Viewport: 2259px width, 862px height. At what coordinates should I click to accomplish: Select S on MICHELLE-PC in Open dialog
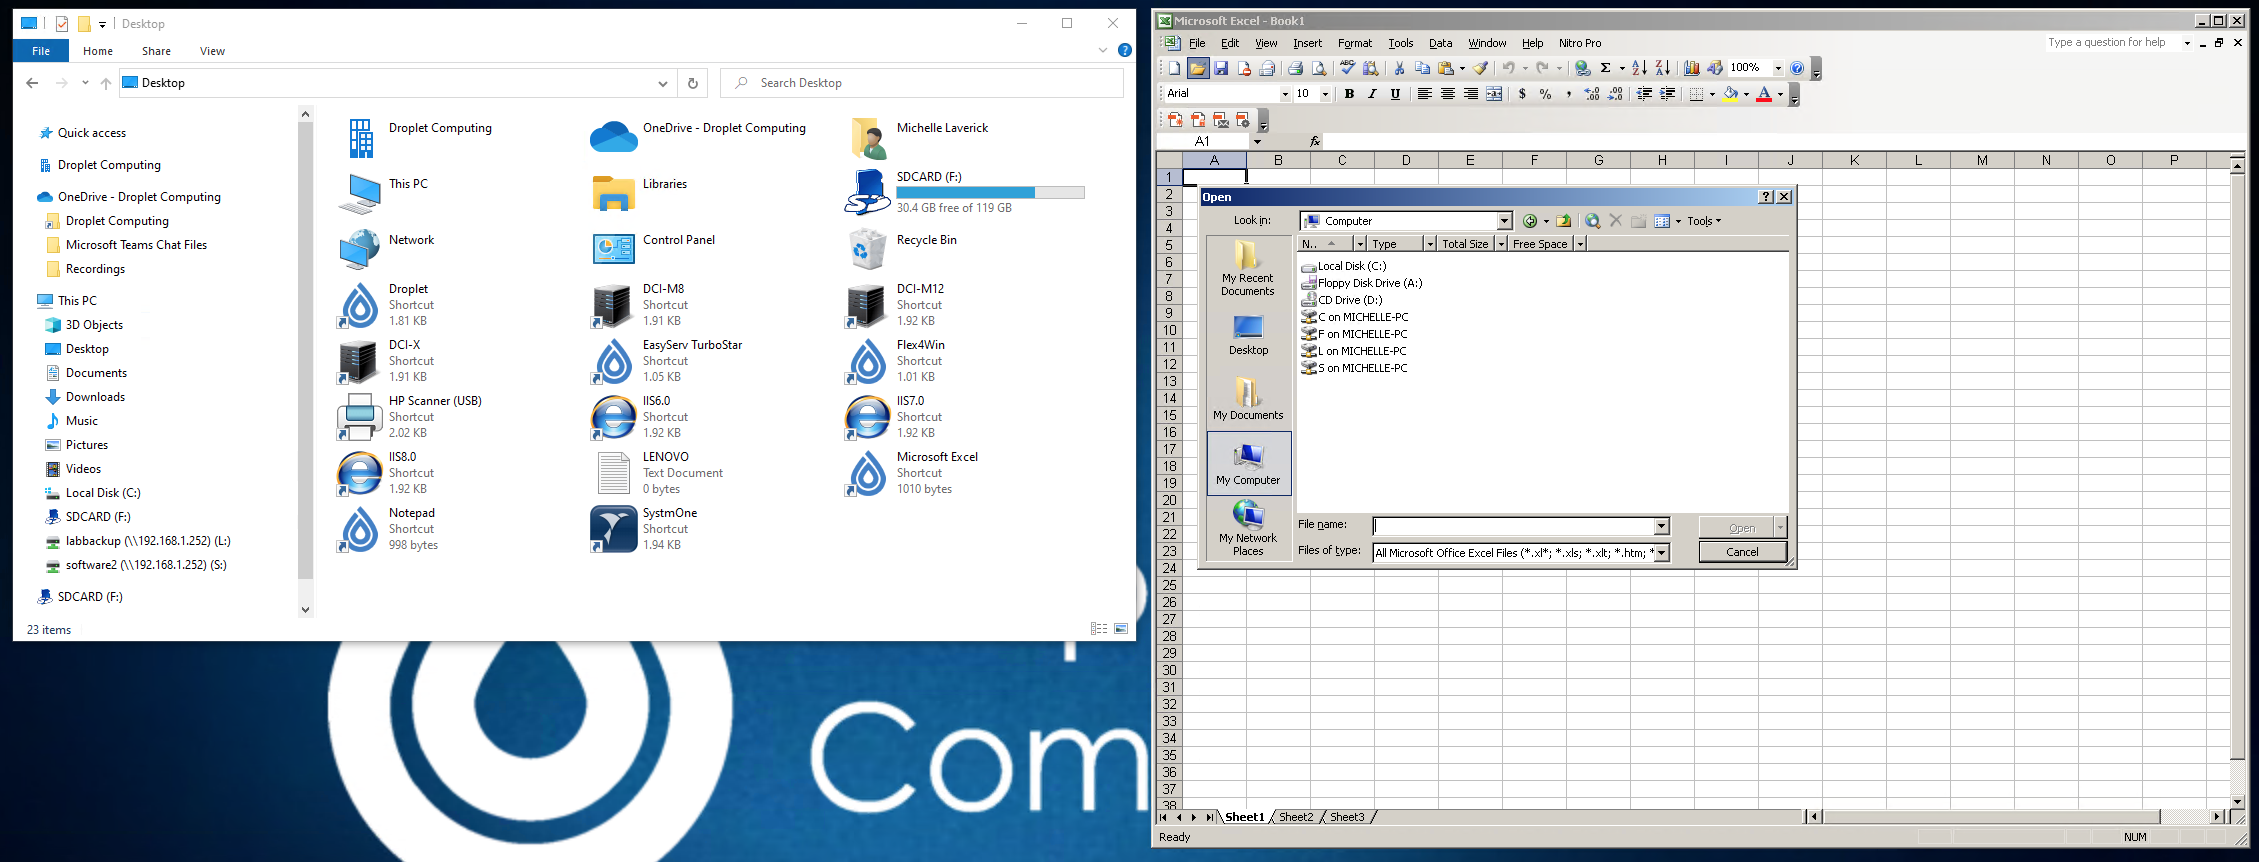[1354, 368]
